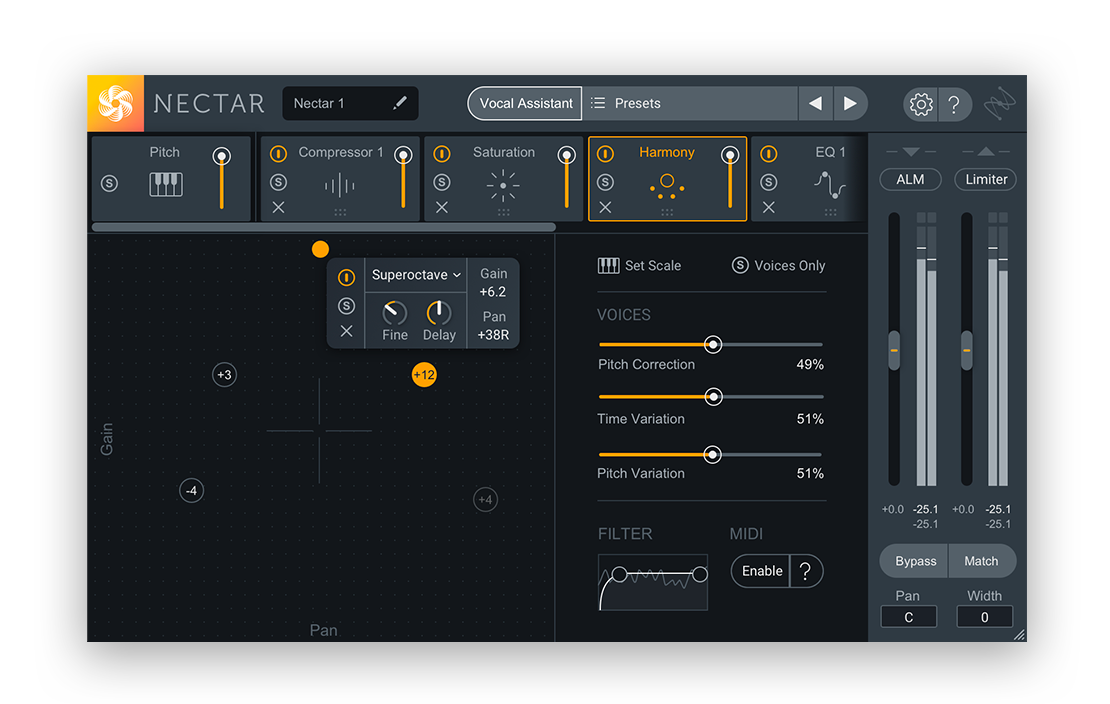Image resolution: width=1110 pixels, height=704 pixels.
Task: Open the Vocal Assistant
Action: point(526,103)
